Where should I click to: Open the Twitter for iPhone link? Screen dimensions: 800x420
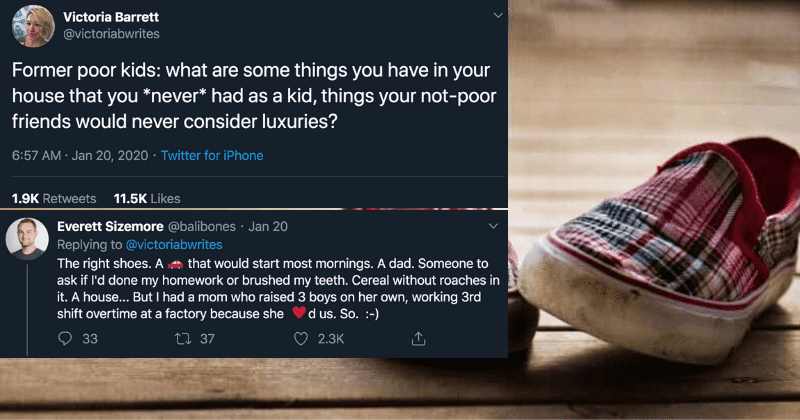210,156
